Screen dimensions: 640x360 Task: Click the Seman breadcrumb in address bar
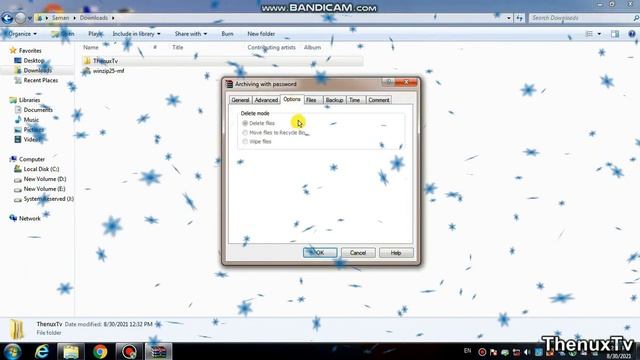coord(60,18)
